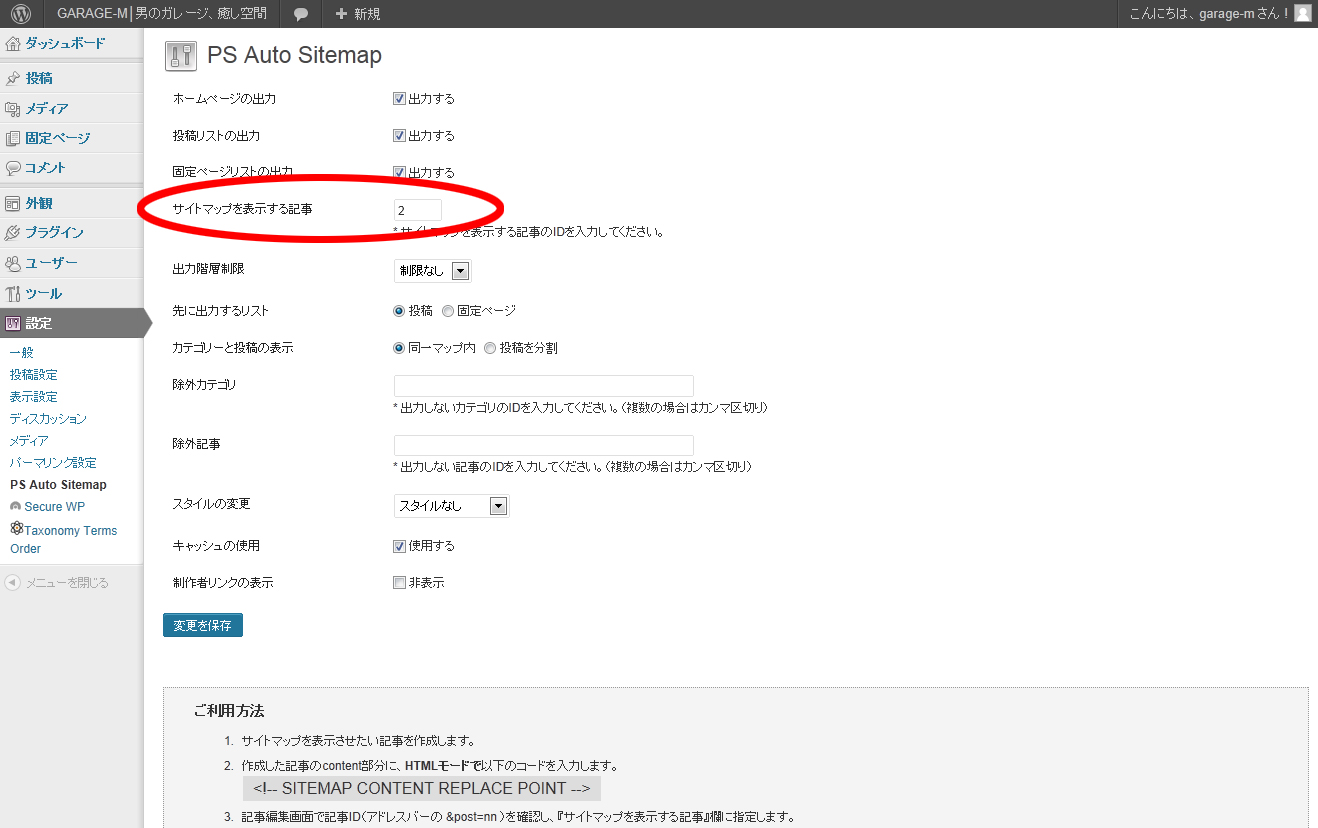This screenshot has height=828, width=1318.
Task: Click the PS Auto Sitemap heading icon
Action: [x=181, y=56]
